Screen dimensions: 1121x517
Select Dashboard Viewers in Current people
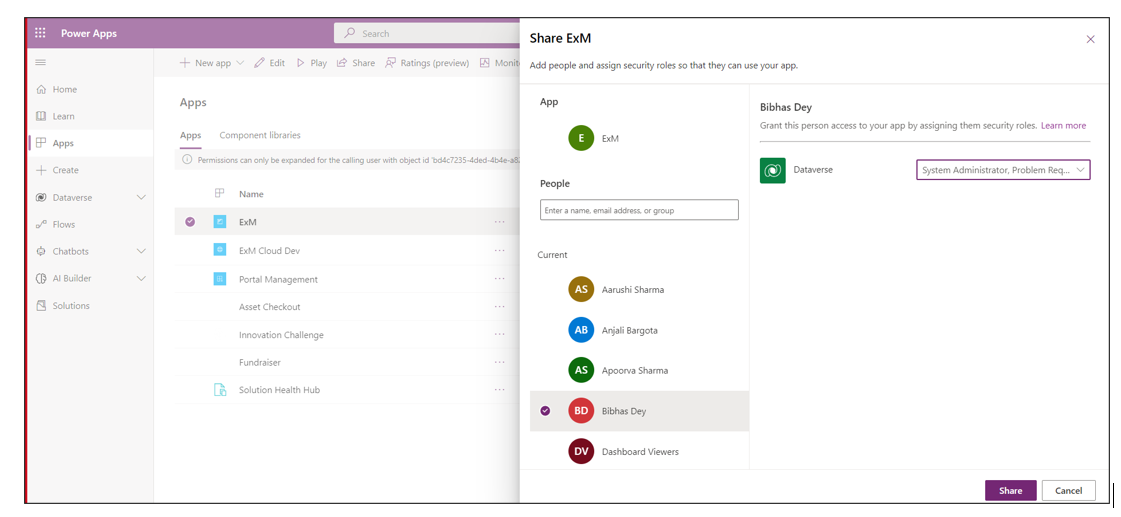coord(639,451)
